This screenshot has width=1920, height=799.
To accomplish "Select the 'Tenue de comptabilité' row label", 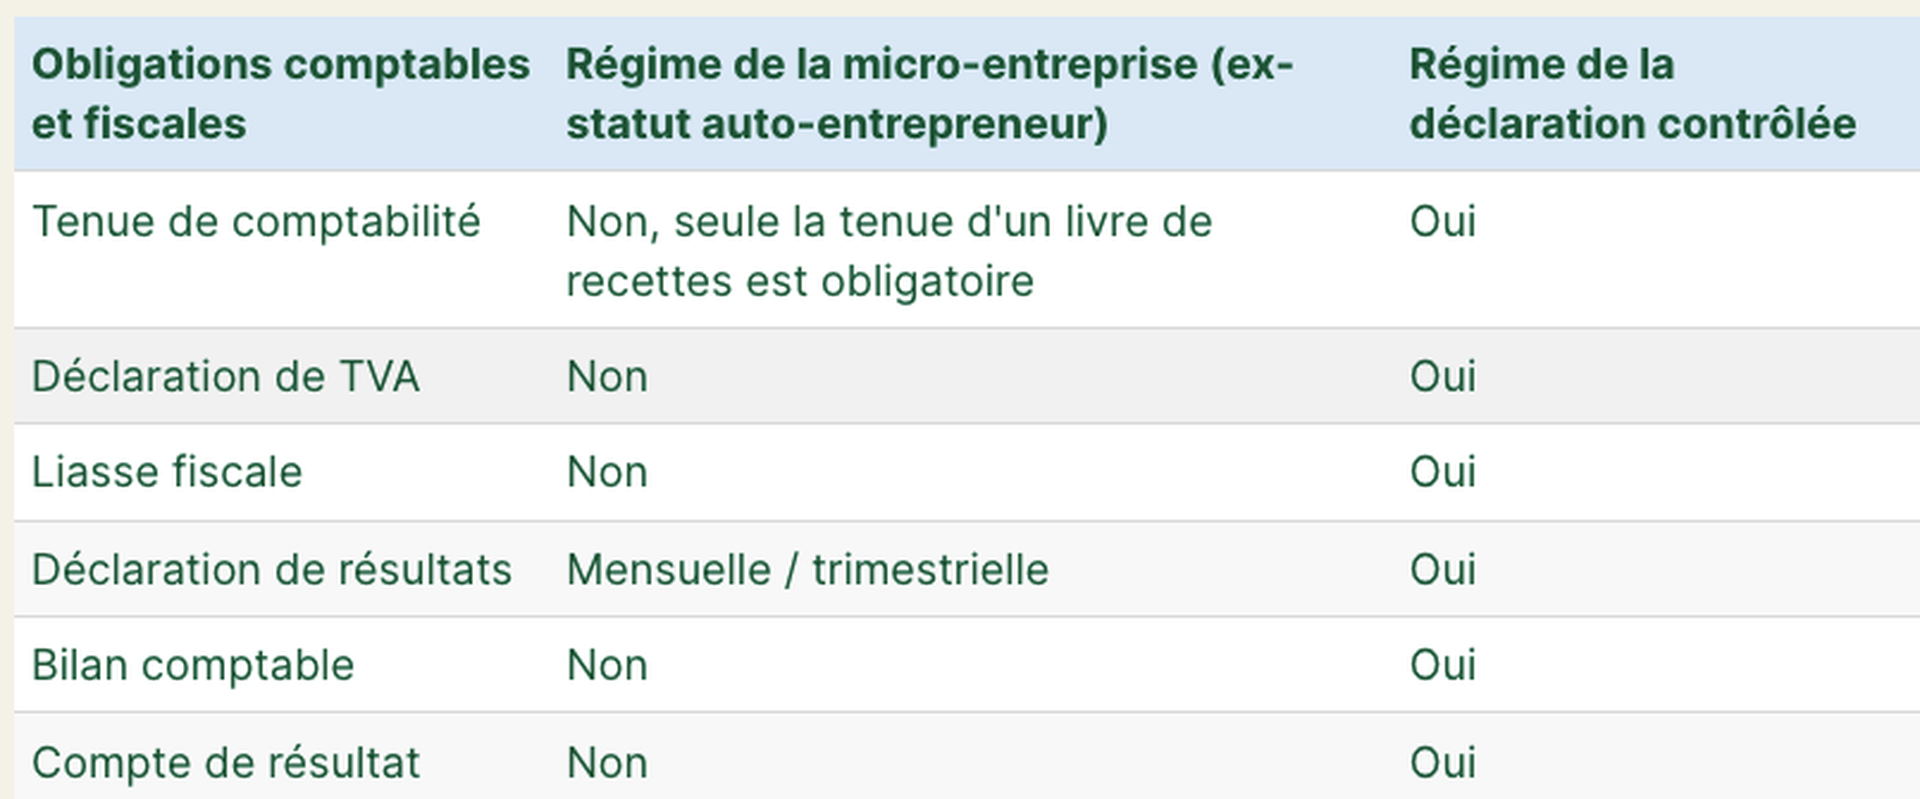I will (x=256, y=222).
